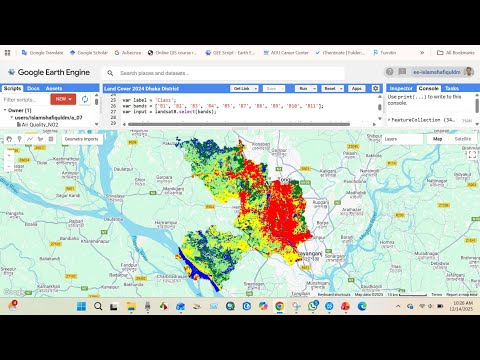Expand the FeatureCollection console entry

point(389,119)
